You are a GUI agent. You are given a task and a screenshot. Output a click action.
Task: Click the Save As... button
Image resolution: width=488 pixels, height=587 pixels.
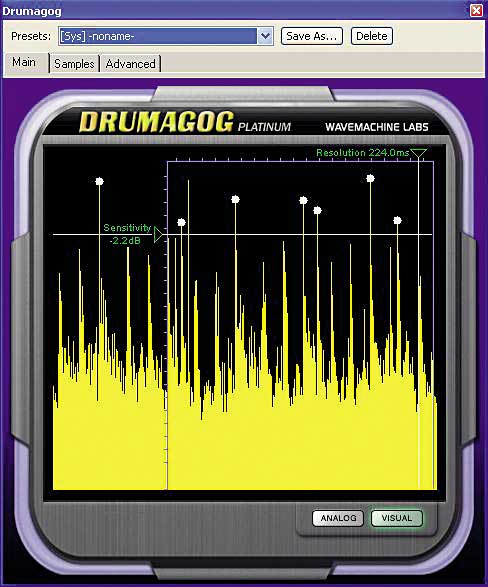[x=312, y=36]
